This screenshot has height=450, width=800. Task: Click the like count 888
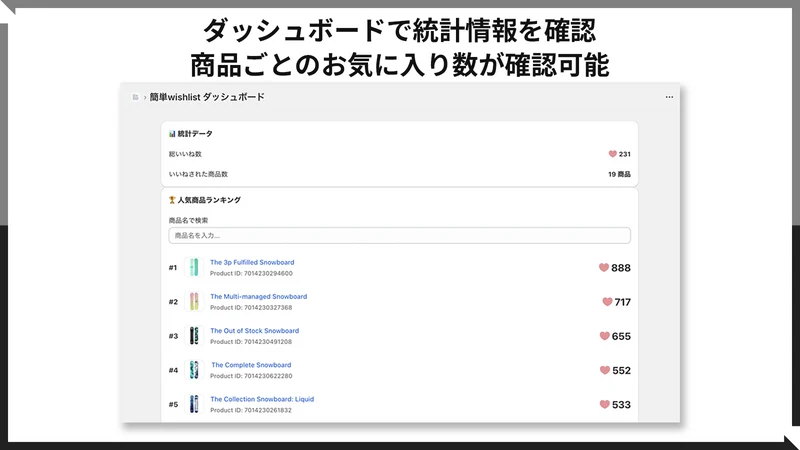621,268
